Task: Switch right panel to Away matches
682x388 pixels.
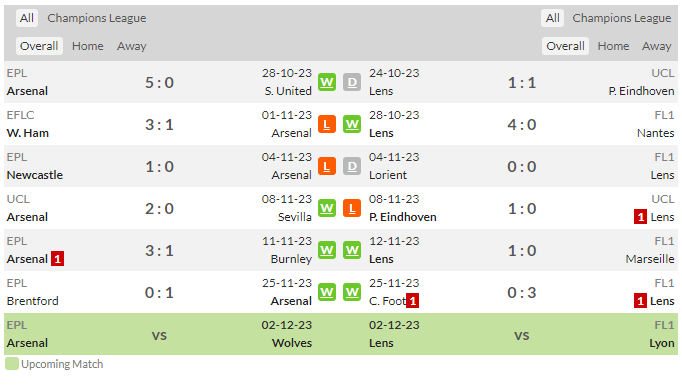Action: (656, 46)
